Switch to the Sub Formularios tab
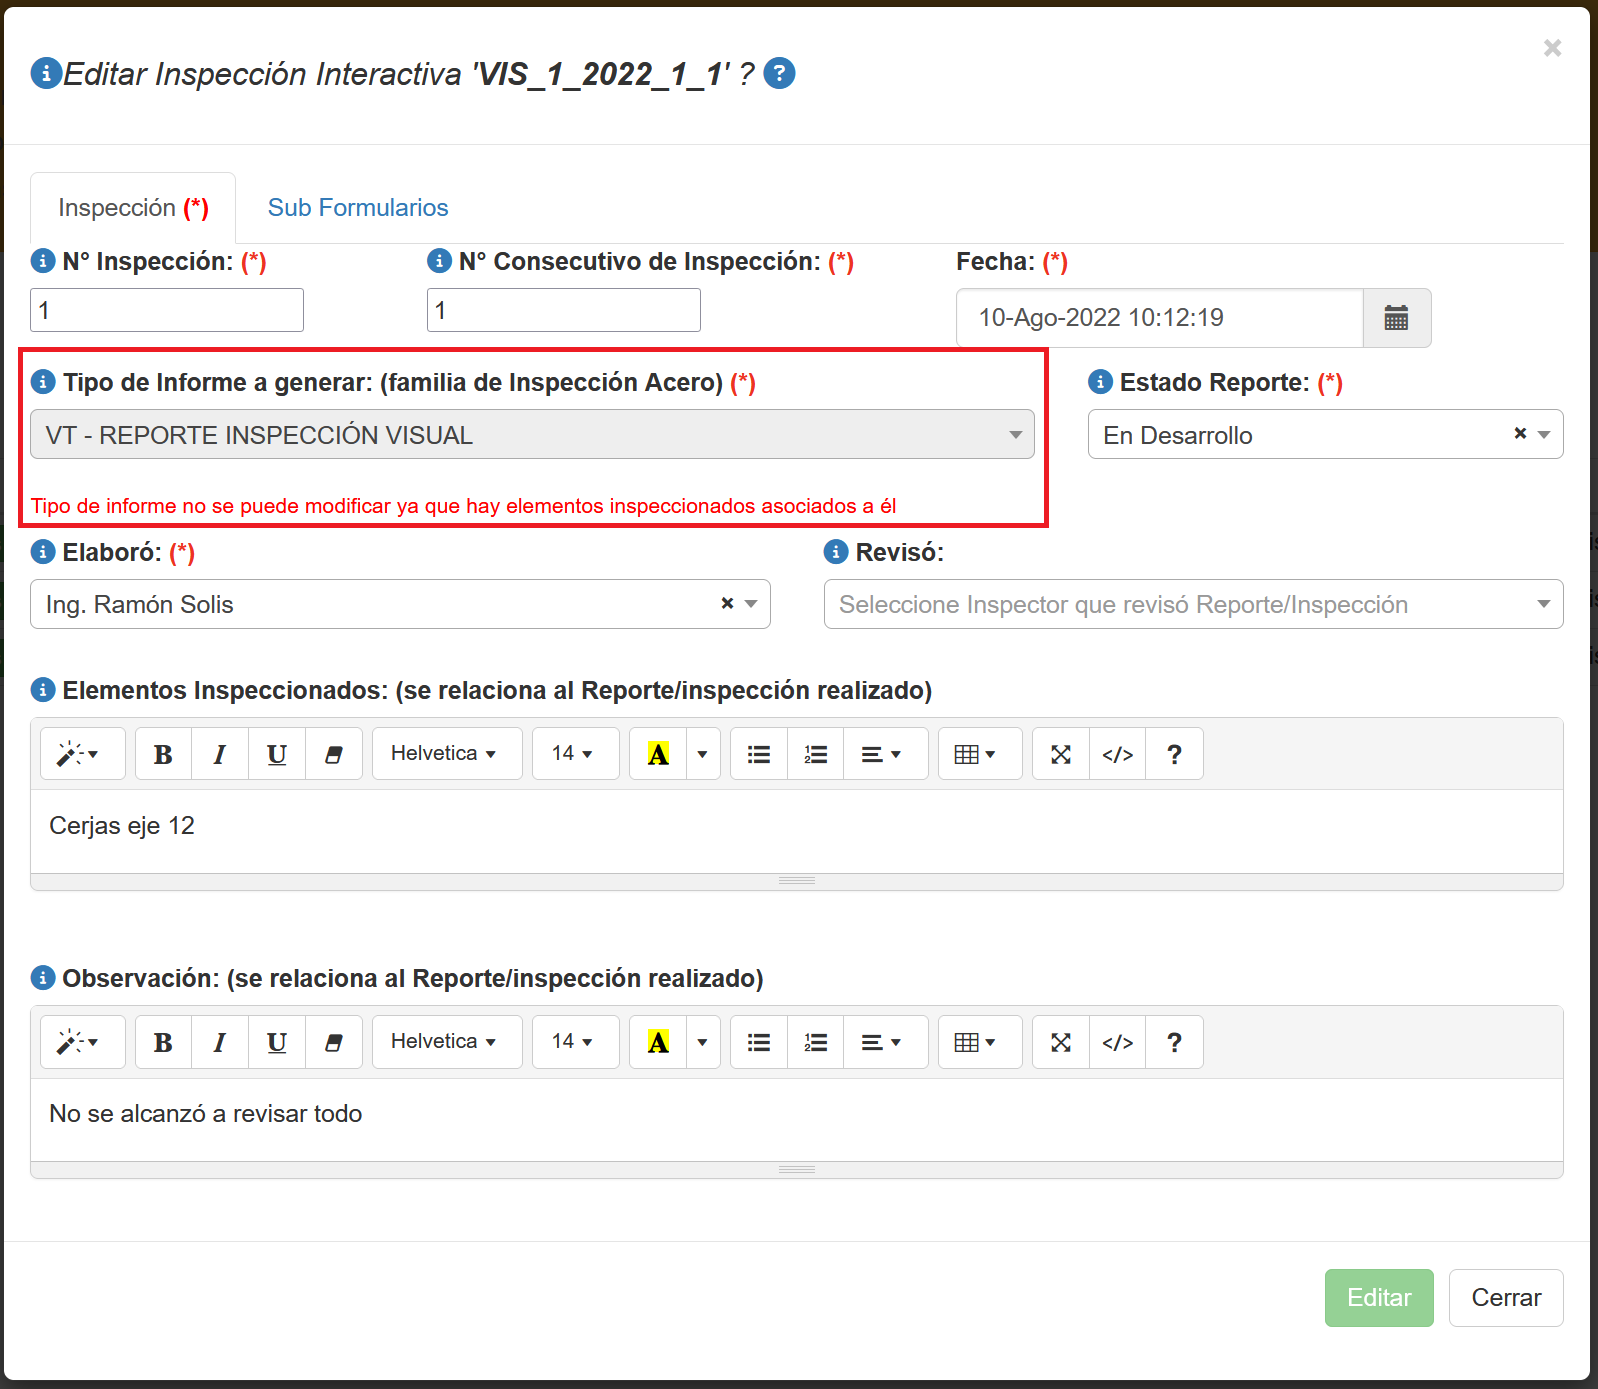This screenshot has height=1389, width=1598. pos(358,208)
